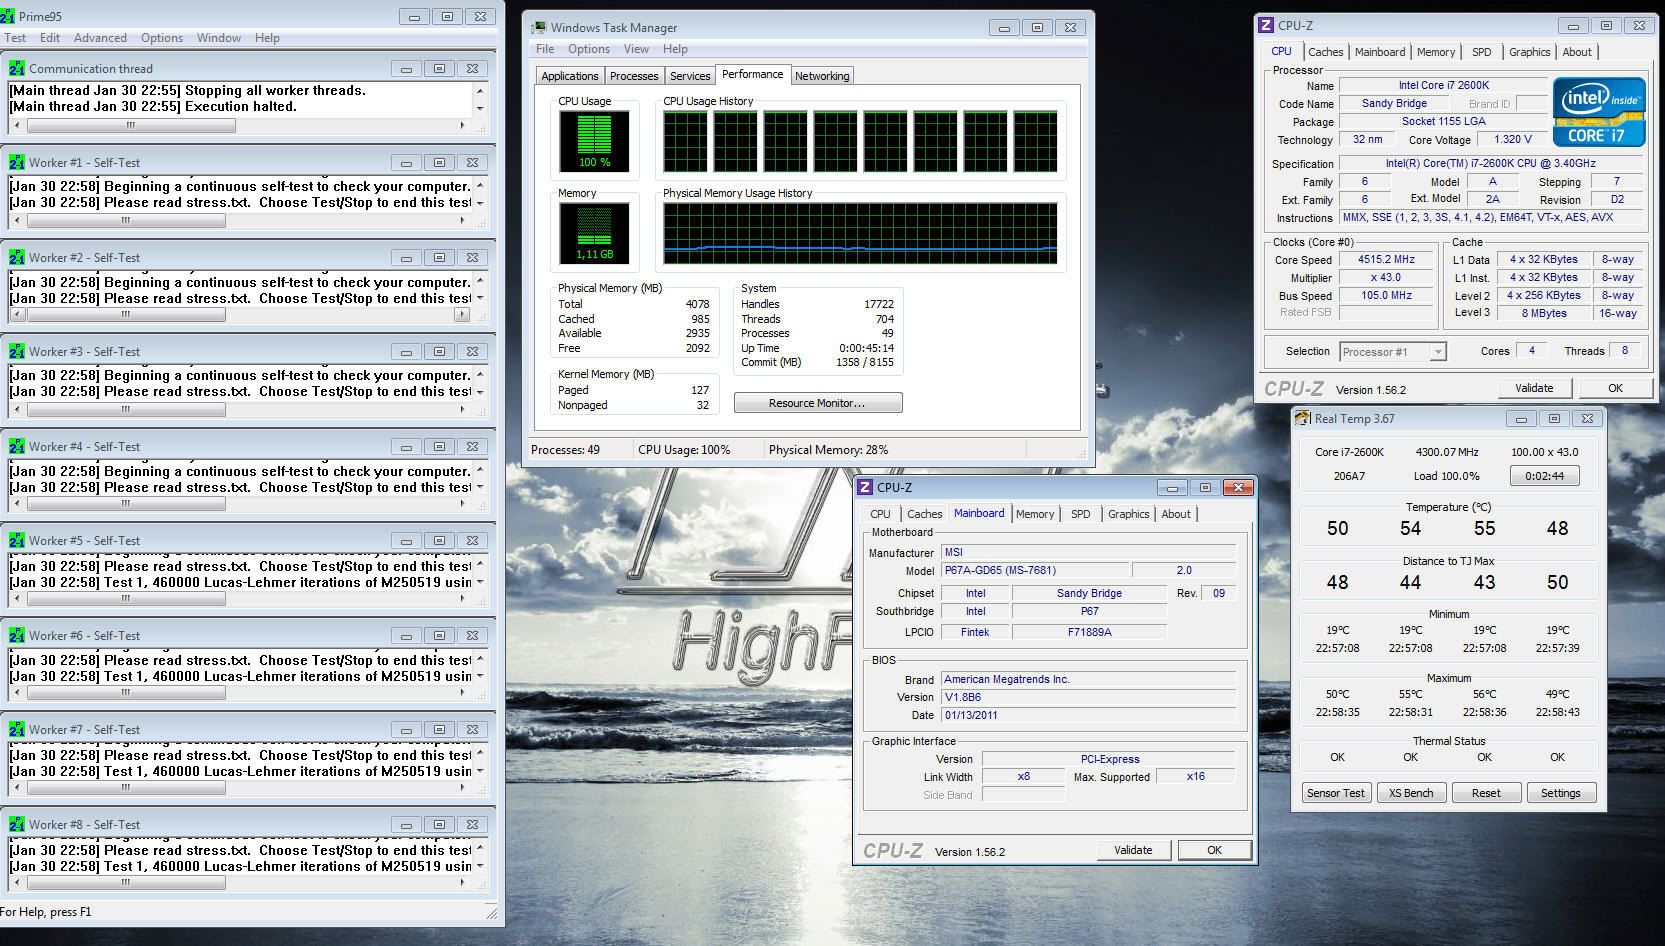
Task: Click Communication thread window icon
Action: 17,68
